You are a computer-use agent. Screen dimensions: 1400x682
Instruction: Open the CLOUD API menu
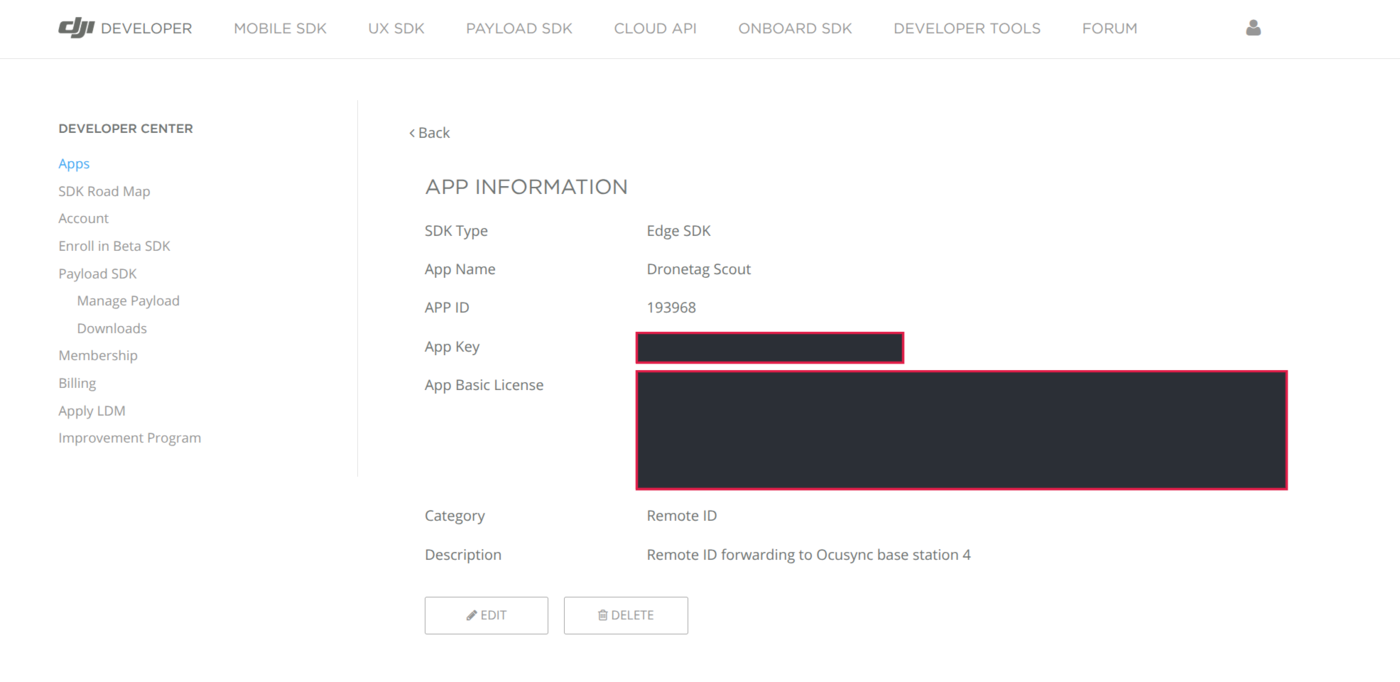pyautogui.click(x=655, y=28)
